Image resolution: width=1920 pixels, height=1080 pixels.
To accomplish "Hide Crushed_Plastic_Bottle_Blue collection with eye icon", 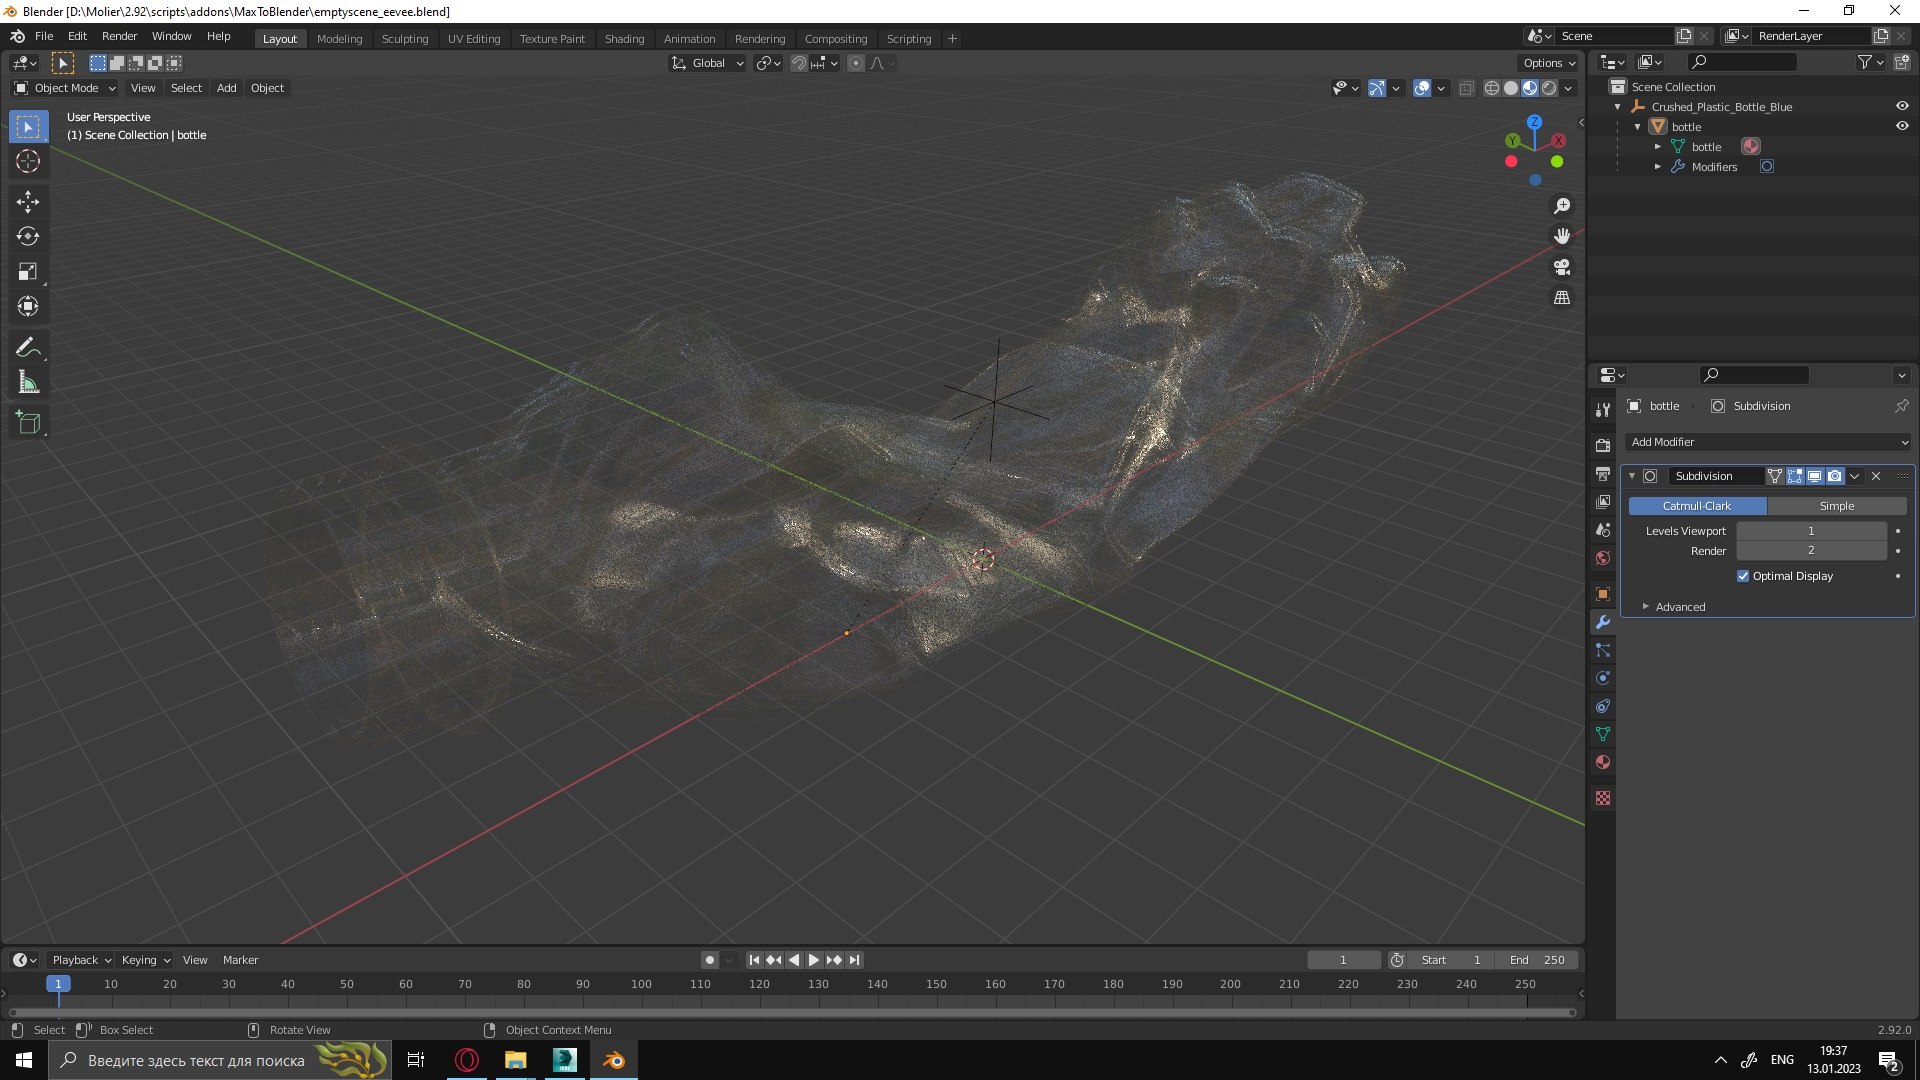I will [1902, 106].
